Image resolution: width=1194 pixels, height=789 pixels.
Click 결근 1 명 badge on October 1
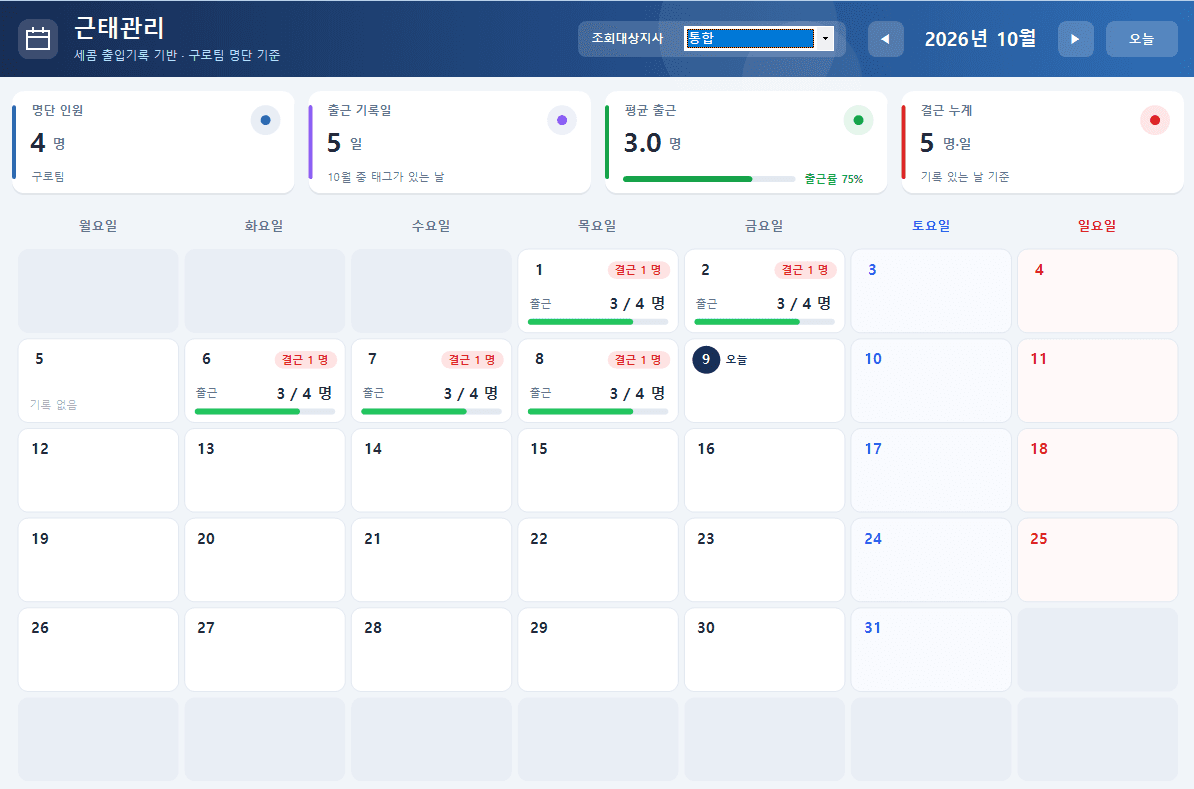pyautogui.click(x=638, y=270)
